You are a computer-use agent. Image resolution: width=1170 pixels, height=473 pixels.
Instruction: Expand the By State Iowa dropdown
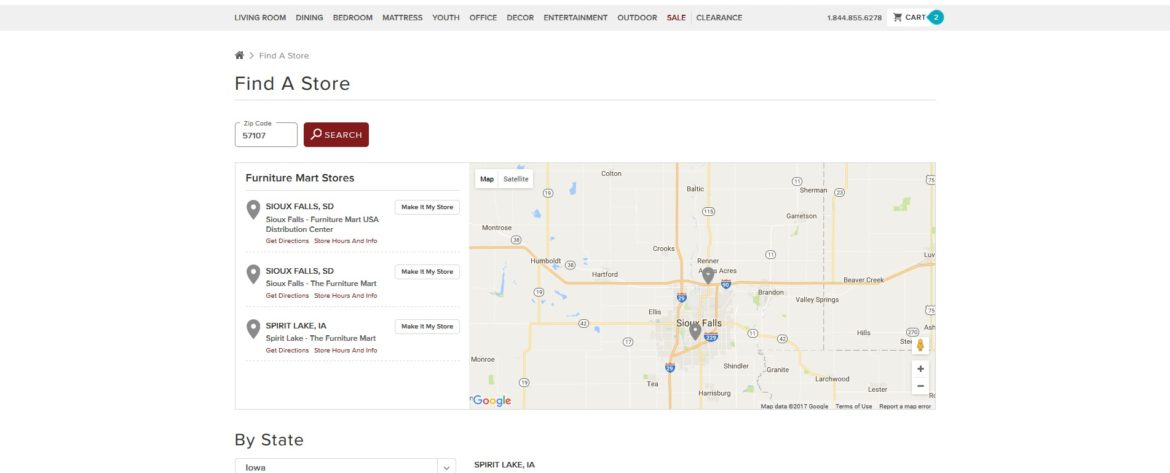[345, 467]
